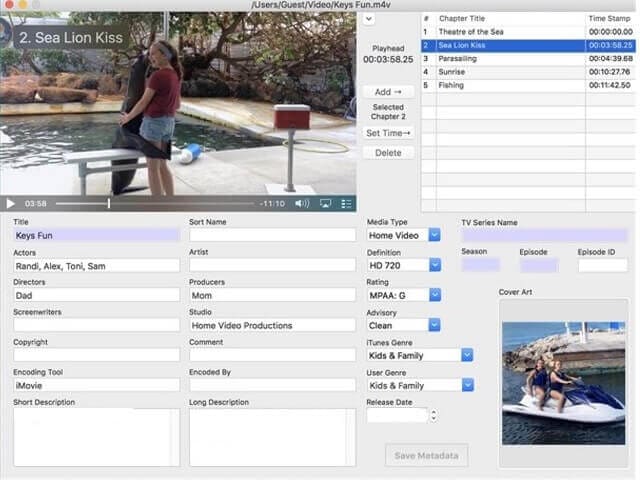
Task: Click the Sort Name field
Action: pos(272,235)
